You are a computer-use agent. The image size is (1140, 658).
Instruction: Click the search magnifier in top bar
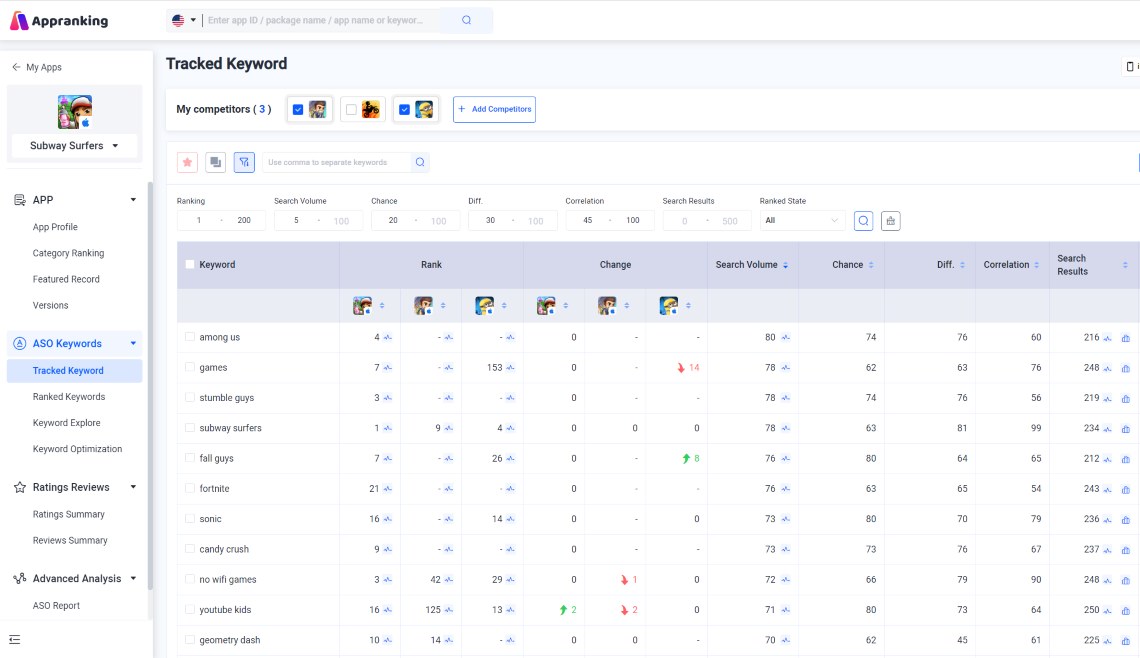[467, 20]
